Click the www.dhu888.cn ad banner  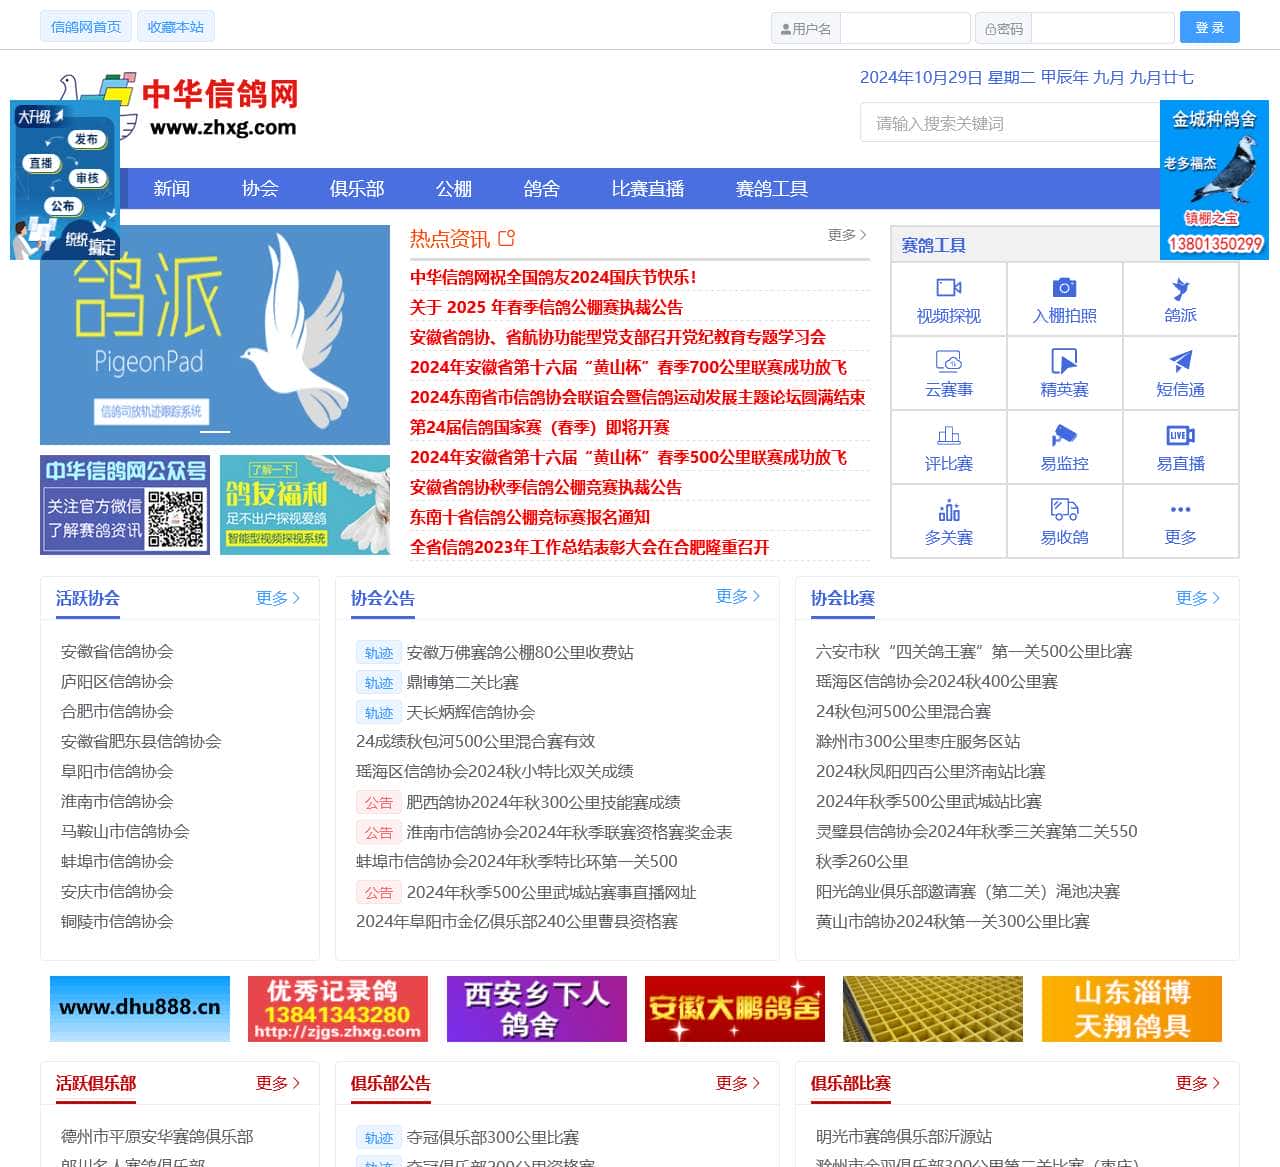tap(140, 1009)
